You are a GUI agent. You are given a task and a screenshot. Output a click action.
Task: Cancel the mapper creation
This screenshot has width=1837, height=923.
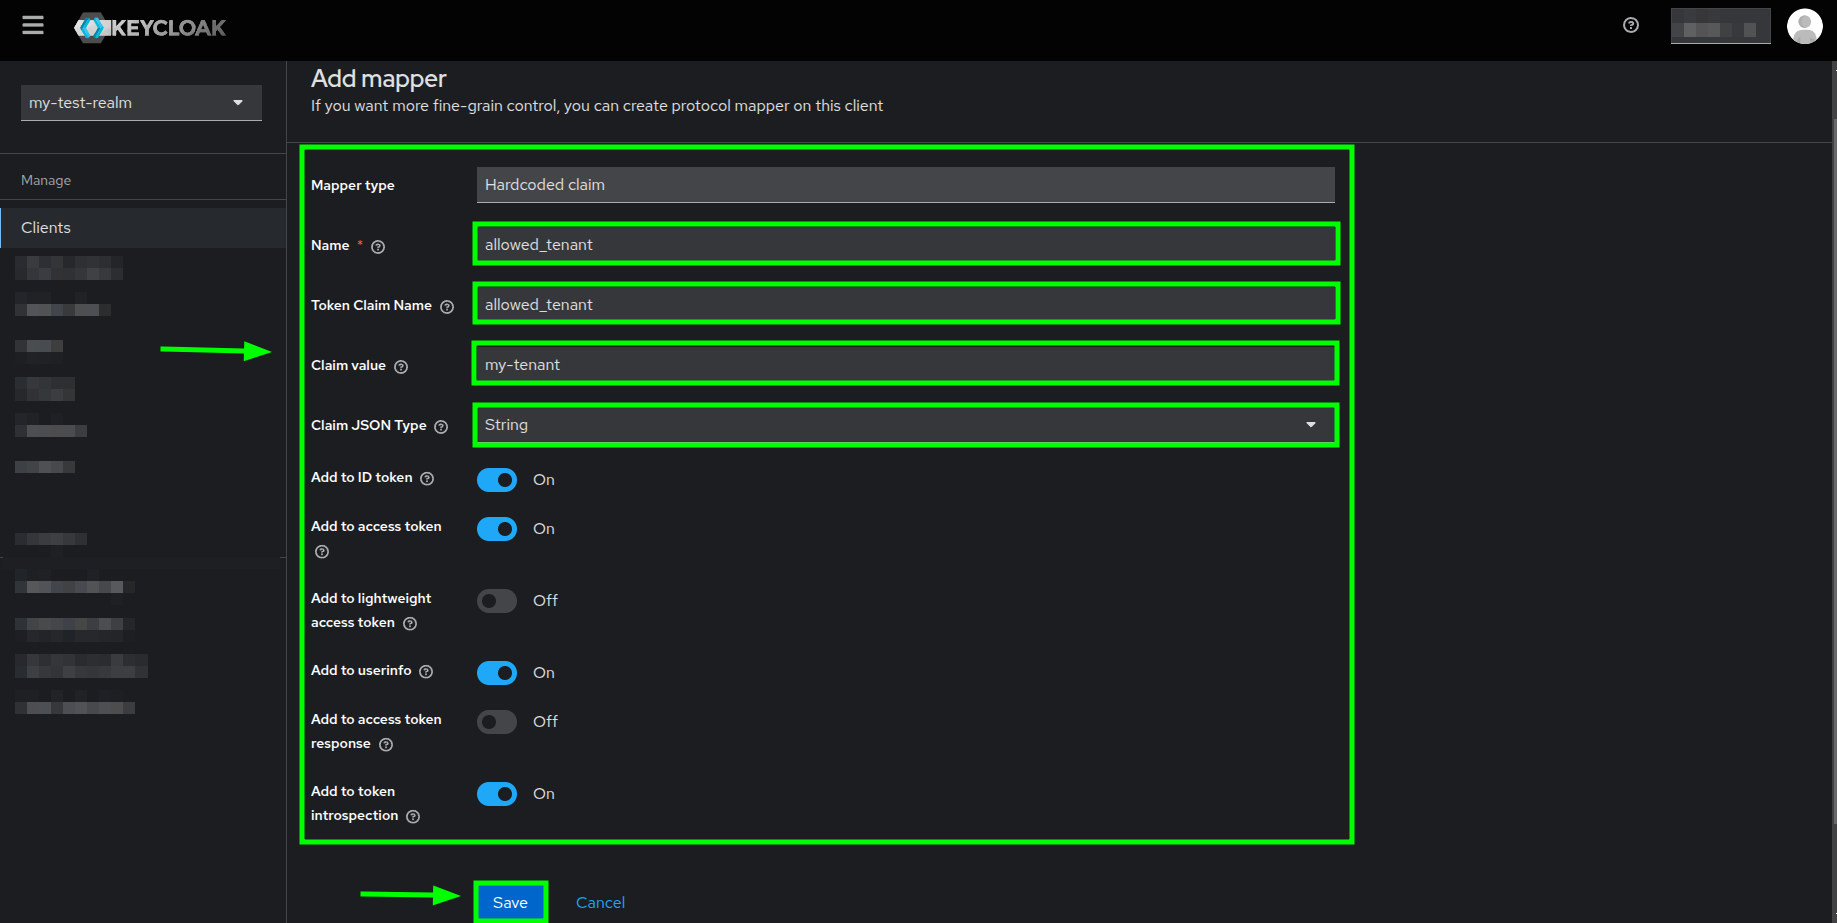click(600, 901)
